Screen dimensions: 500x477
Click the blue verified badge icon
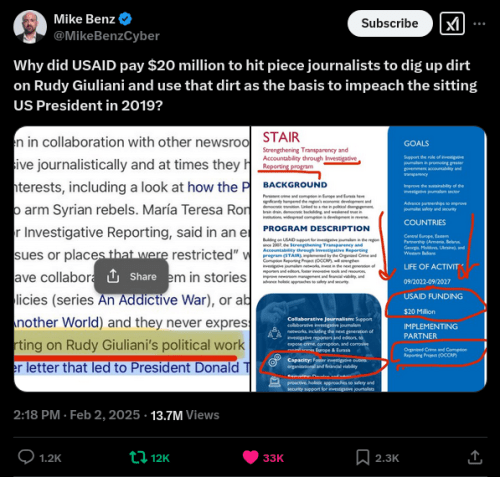pos(126,19)
